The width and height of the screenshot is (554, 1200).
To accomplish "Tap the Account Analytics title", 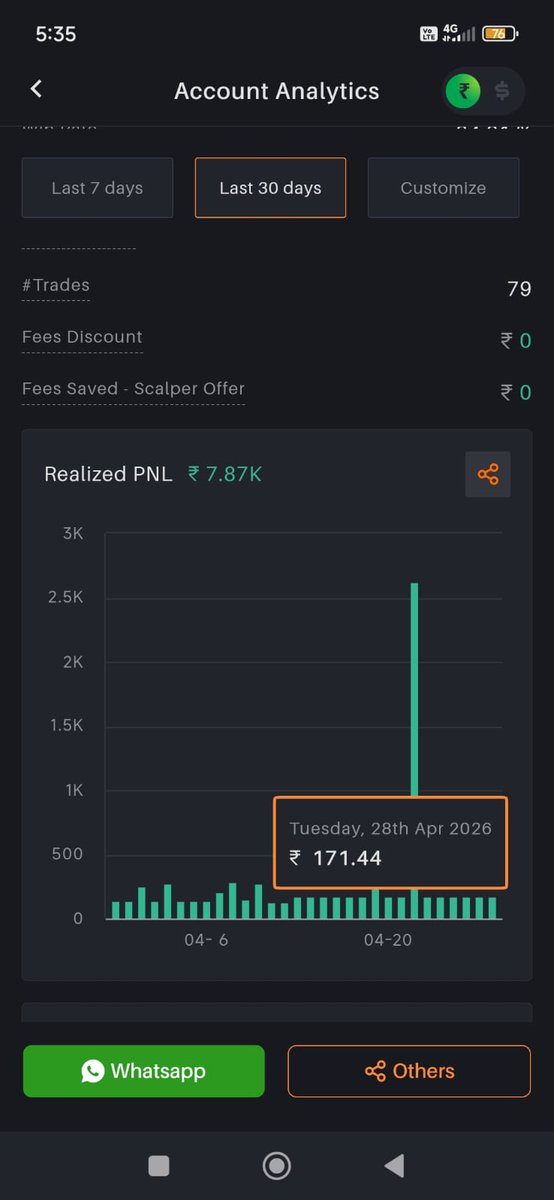I will pyautogui.click(x=277, y=91).
